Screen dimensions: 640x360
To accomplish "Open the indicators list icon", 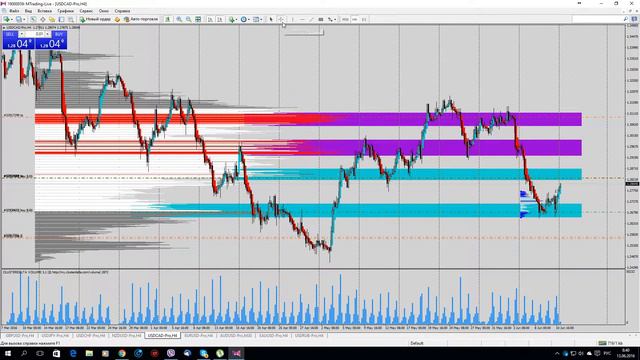I will click(x=232, y=19).
